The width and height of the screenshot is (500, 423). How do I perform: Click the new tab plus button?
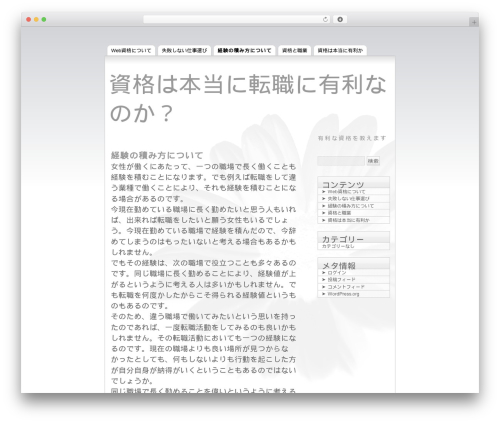[x=474, y=22]
